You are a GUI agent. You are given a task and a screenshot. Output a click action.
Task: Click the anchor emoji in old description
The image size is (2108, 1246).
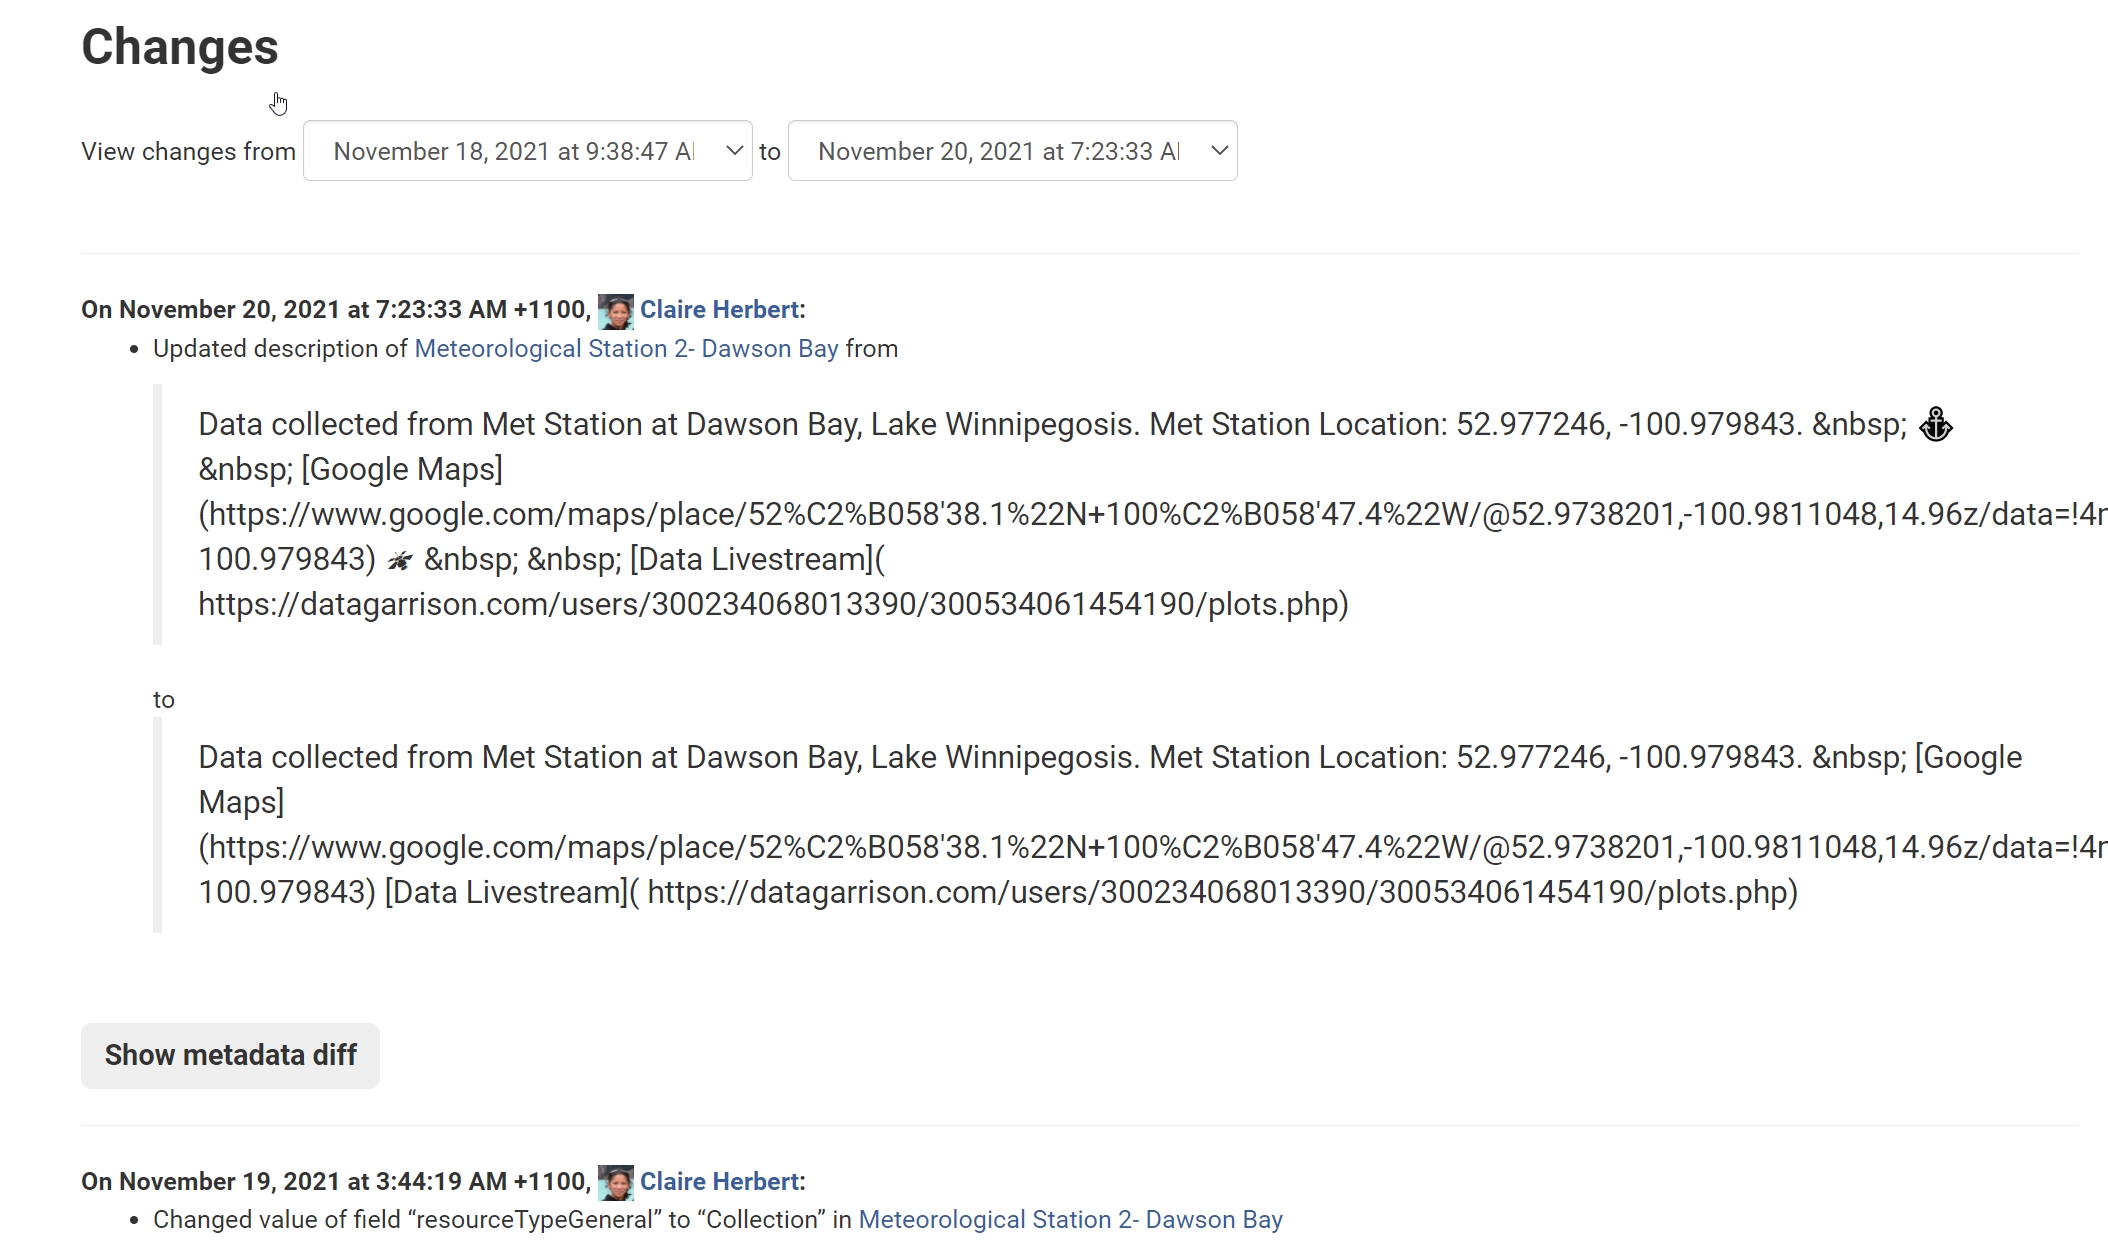pos(1936,425)
